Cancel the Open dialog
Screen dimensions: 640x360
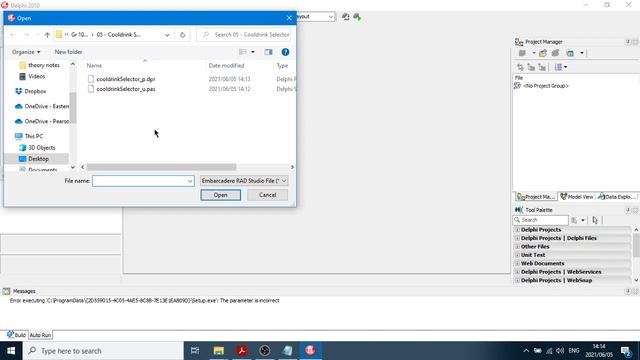(x=267, y=195)
